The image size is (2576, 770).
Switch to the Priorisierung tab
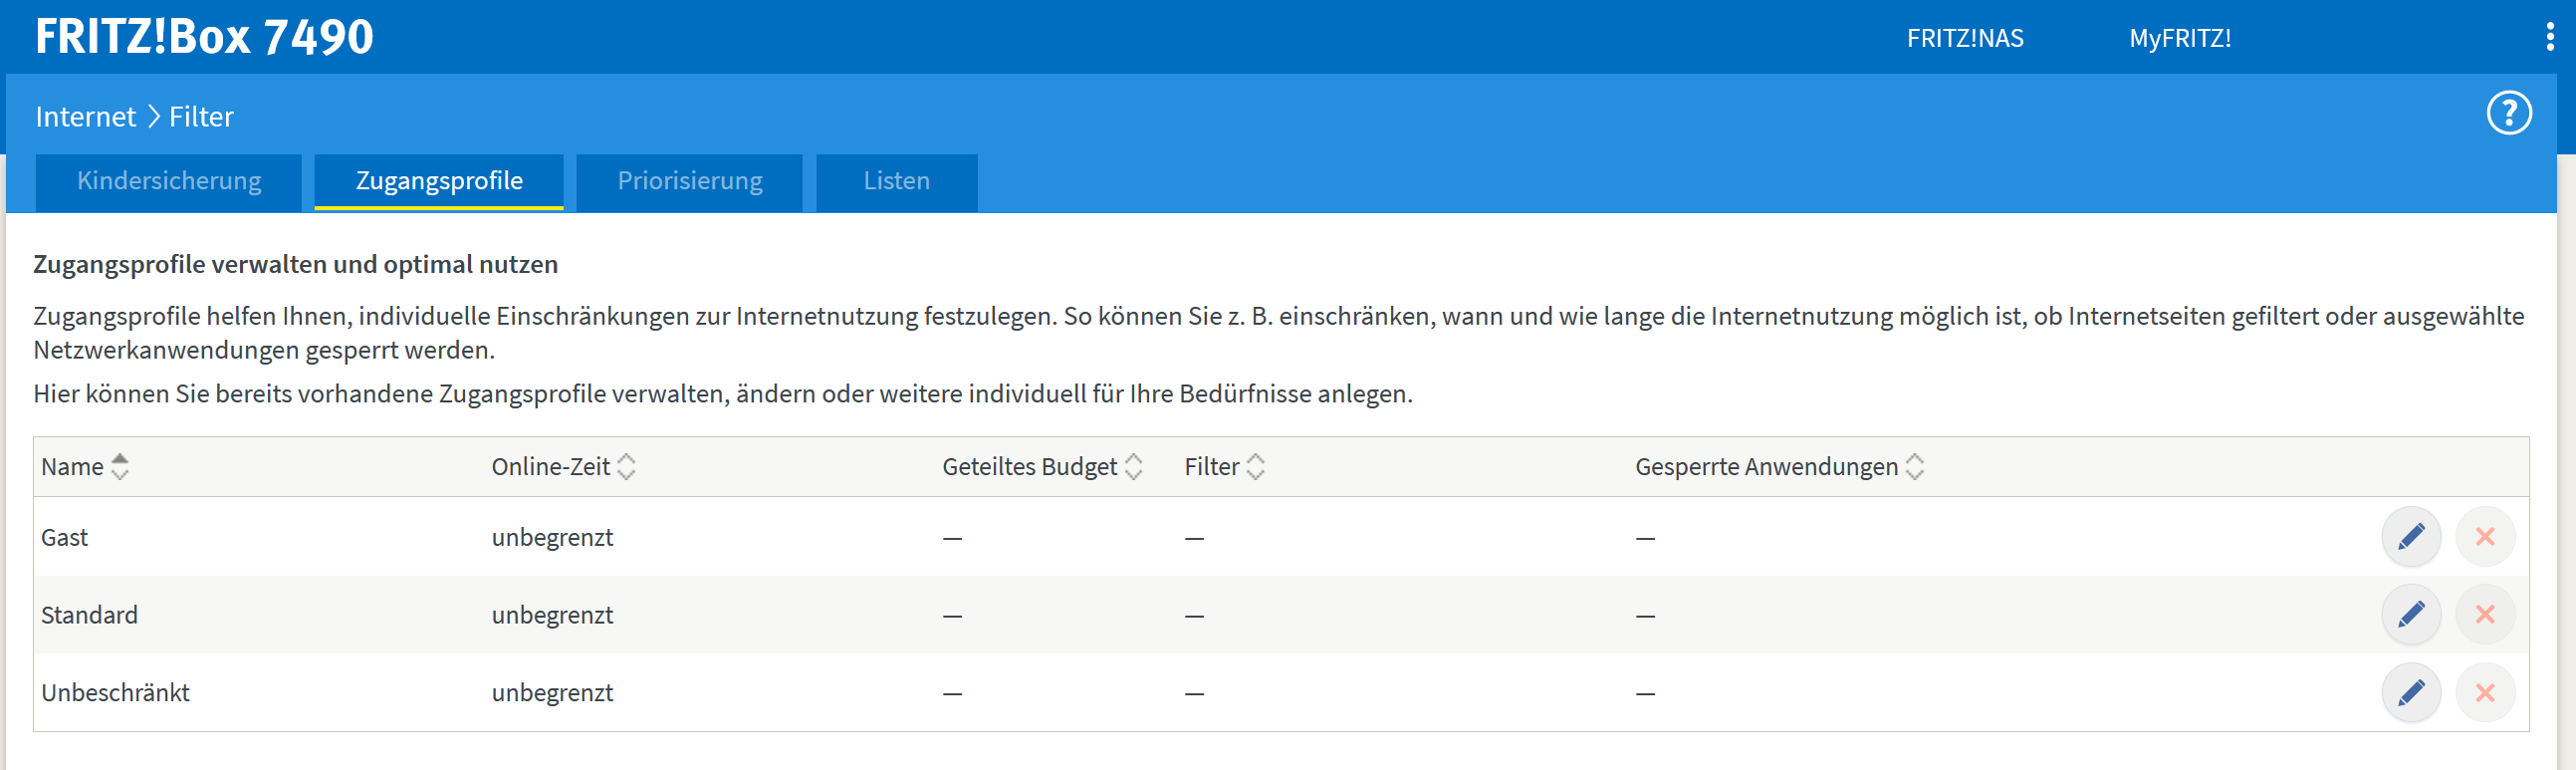(x=689, y=181)
